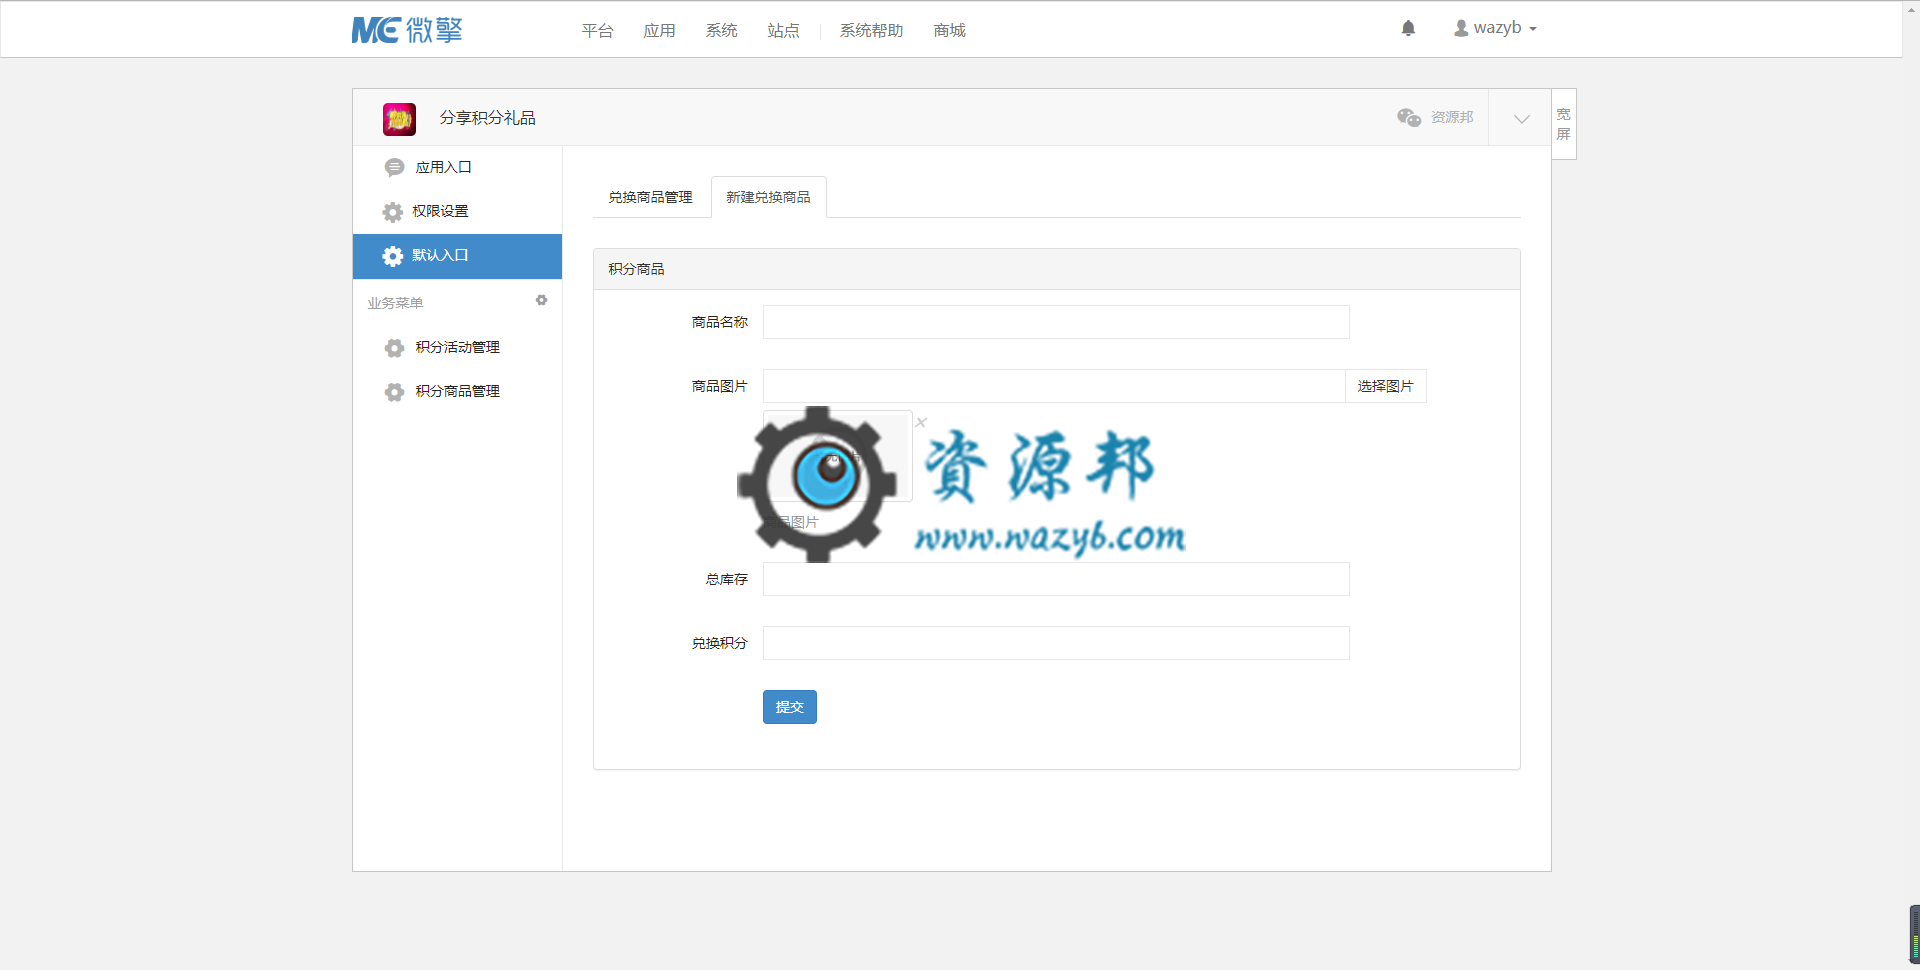Screen dimensions: 1920x970
Task: Click the 权限设置 sidebar label
Action: point(440,212)
